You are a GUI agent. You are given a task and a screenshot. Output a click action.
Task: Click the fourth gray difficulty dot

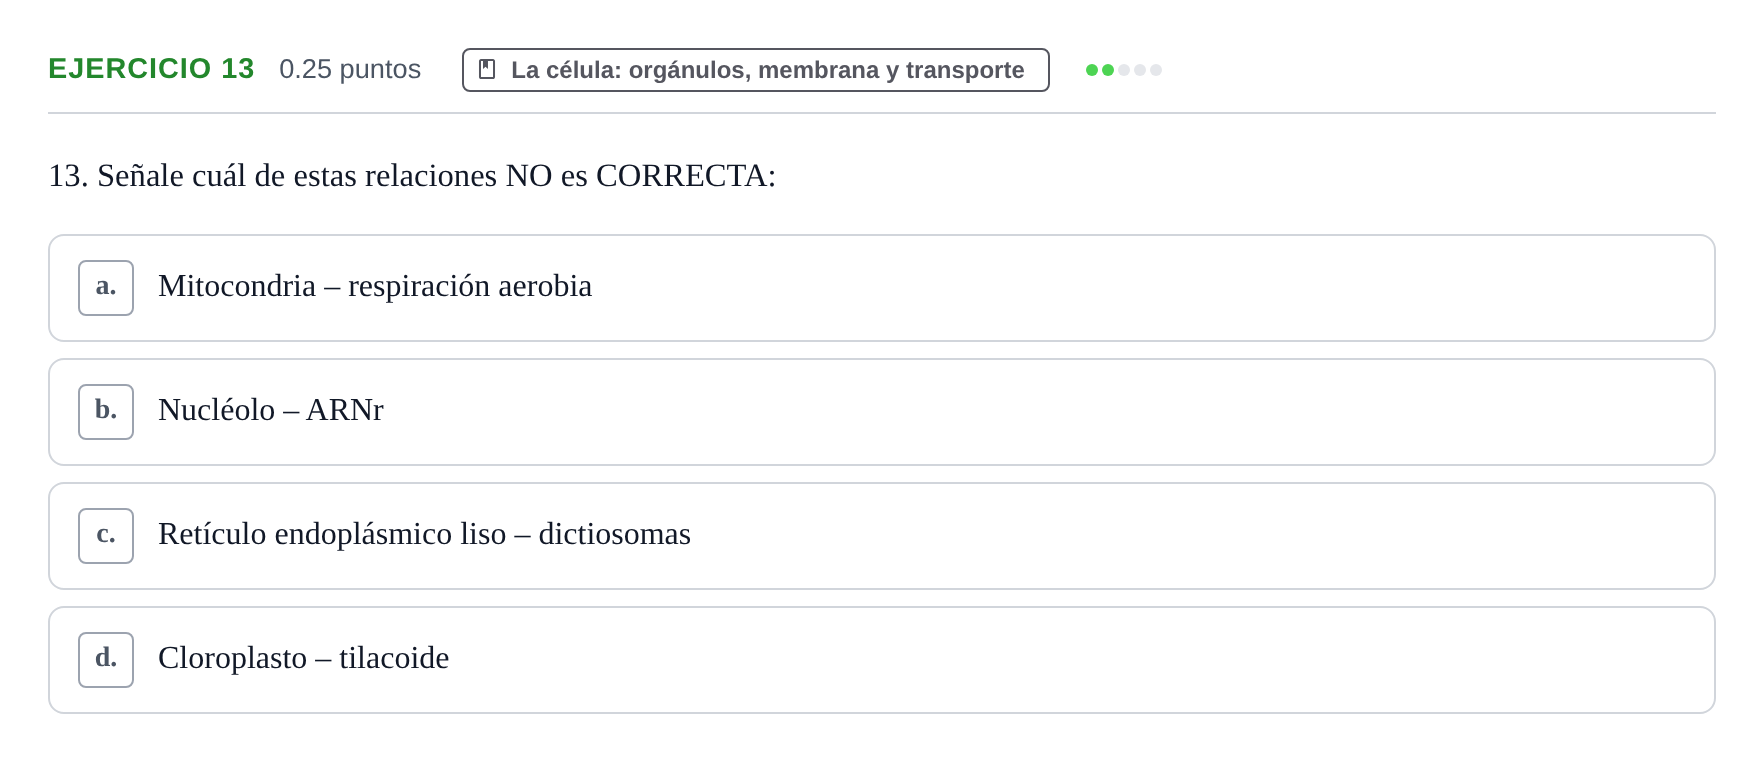point(1140,70)
